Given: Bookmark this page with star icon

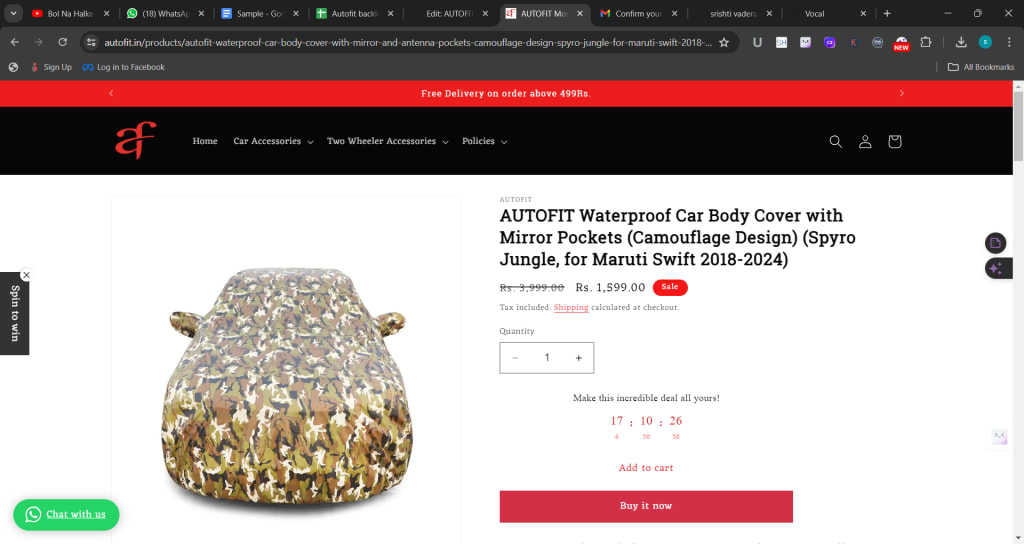Looking at the screenshot, I should (724, 42).
